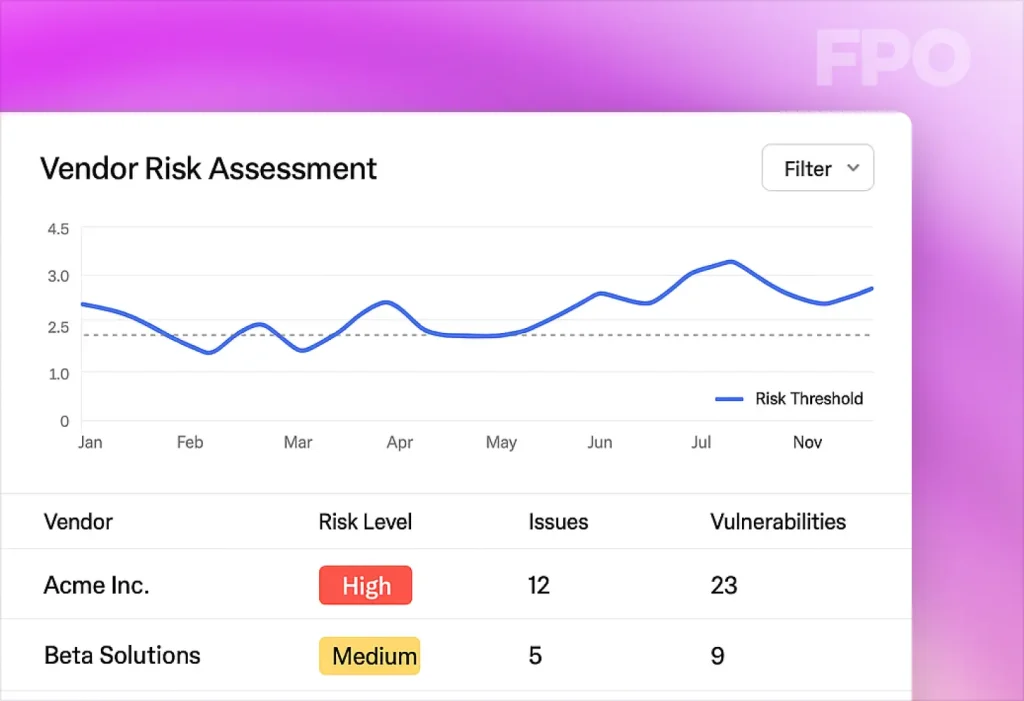Click the High risk badge for Acme Inc.
The image size is (1024, 701).
coord(365,586)
